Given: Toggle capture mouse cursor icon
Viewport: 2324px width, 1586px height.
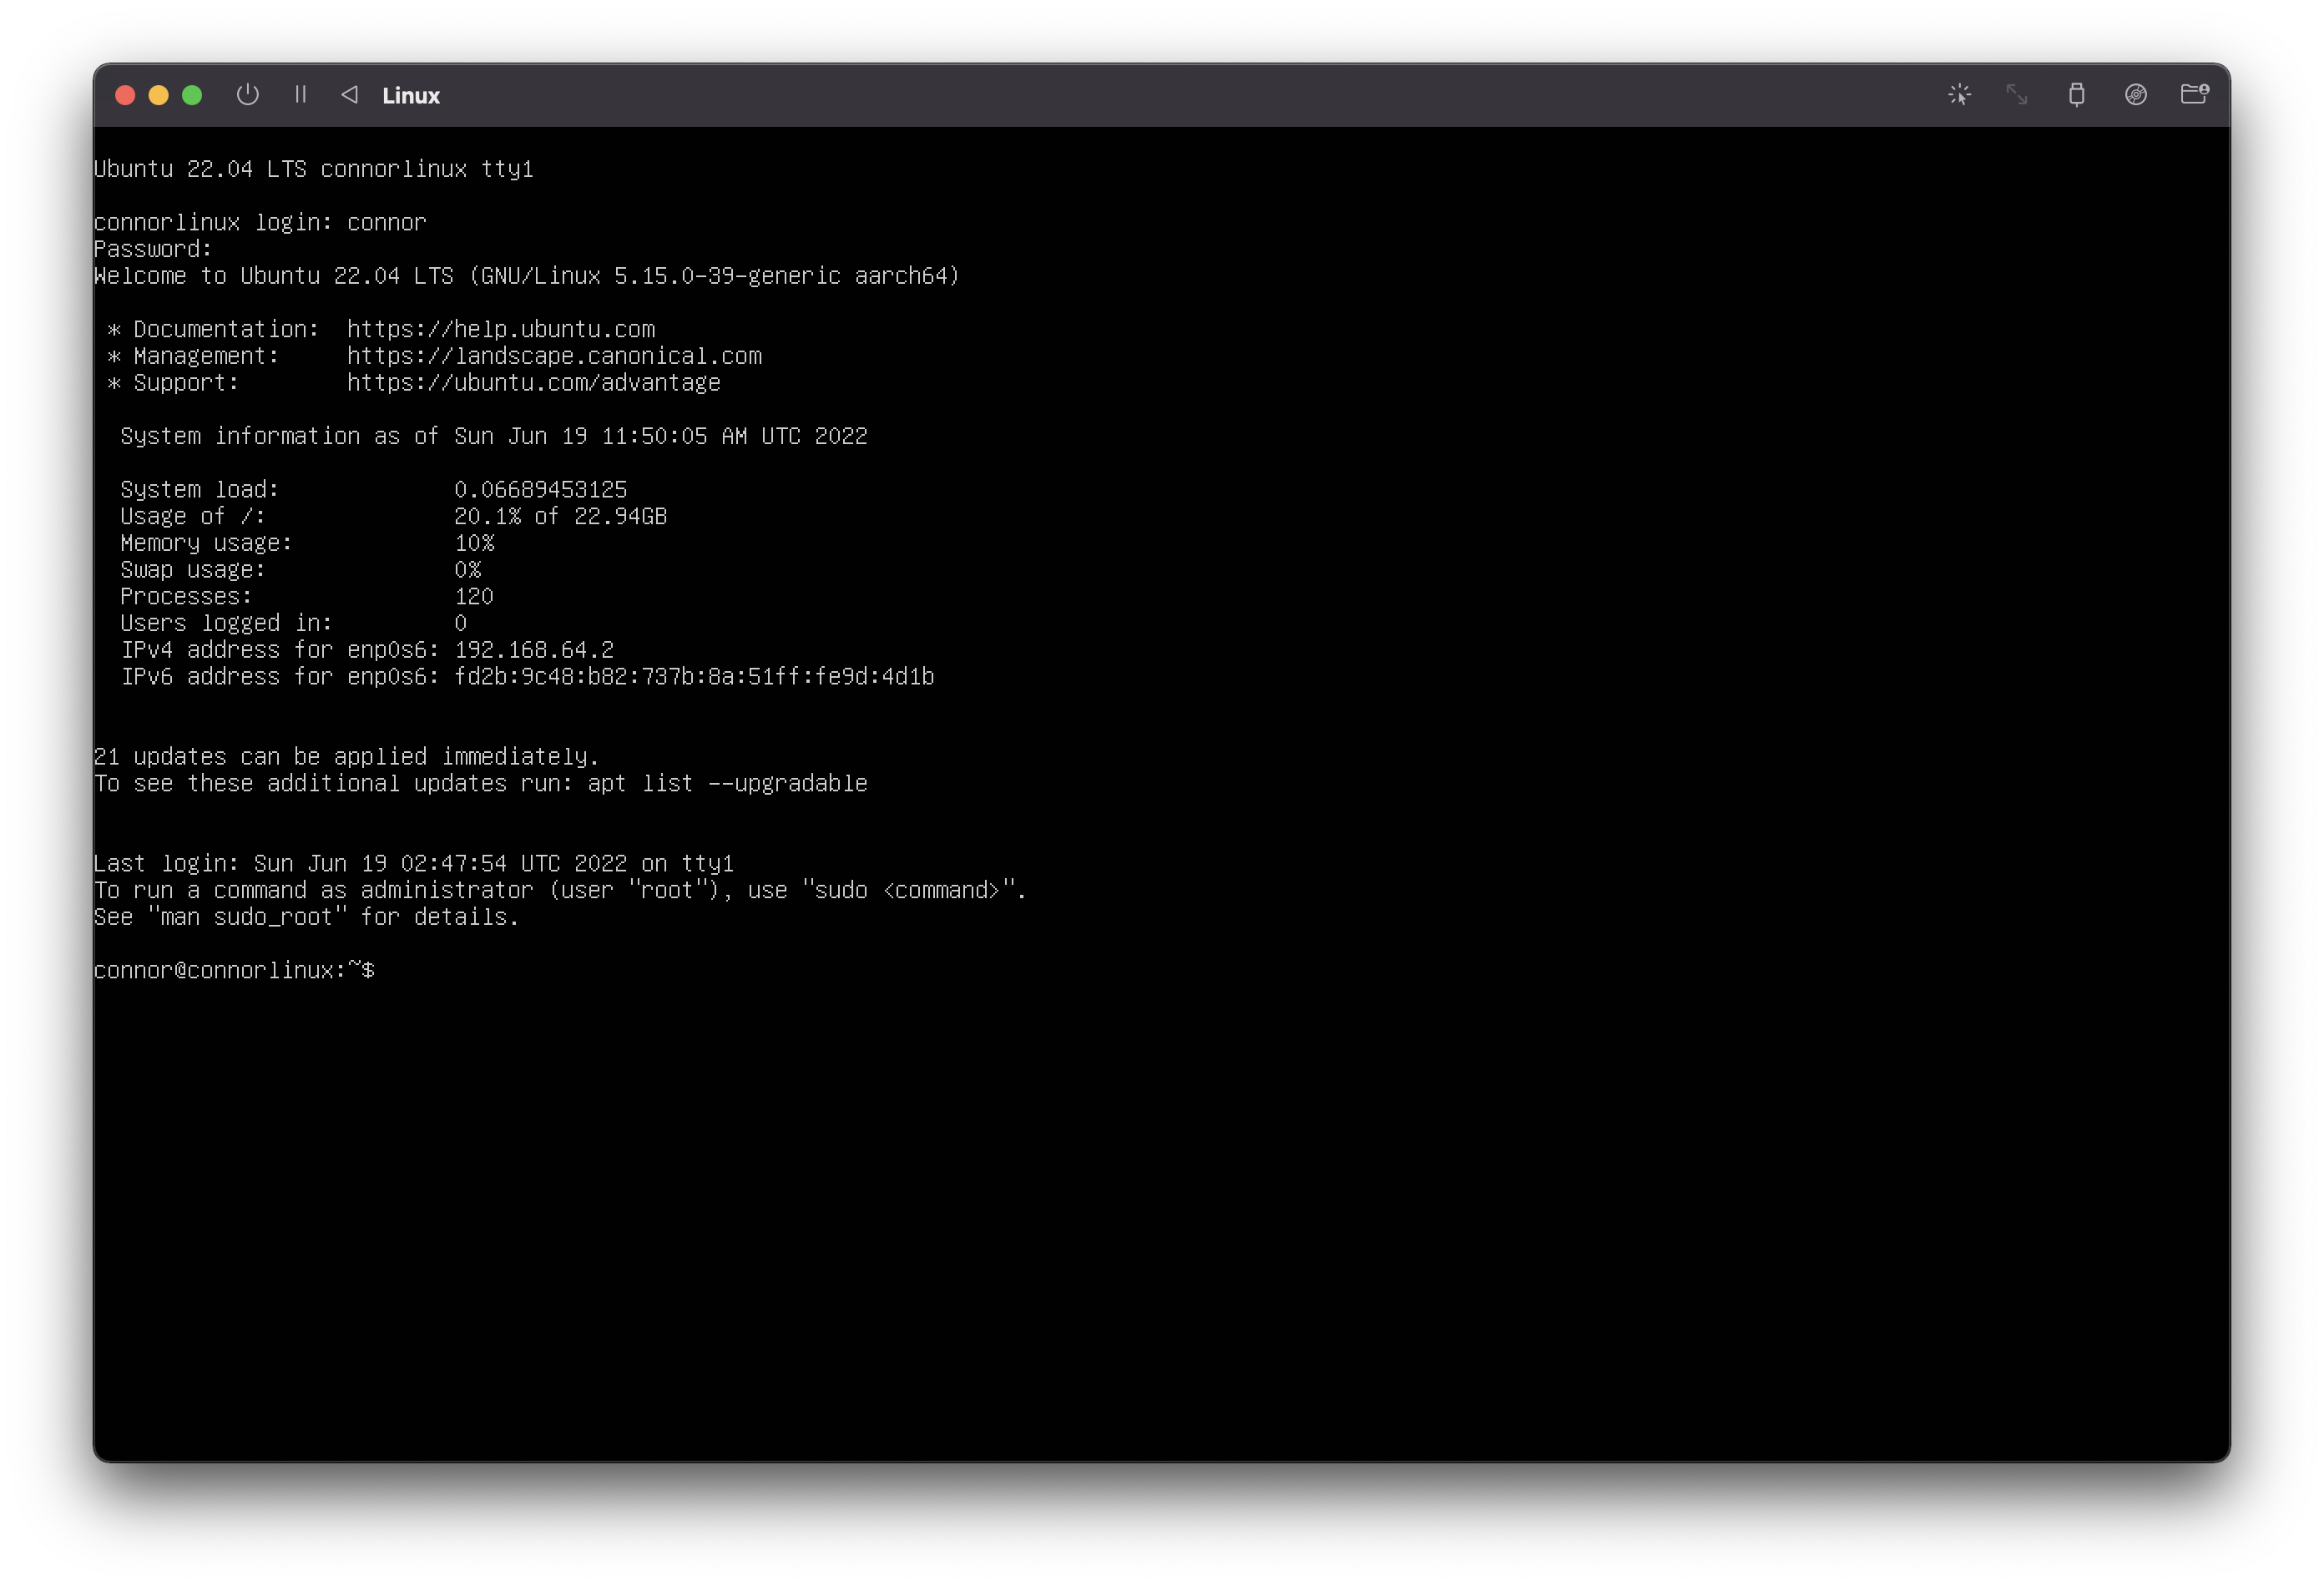Looking at the screenshot, I should (1959, 95).
